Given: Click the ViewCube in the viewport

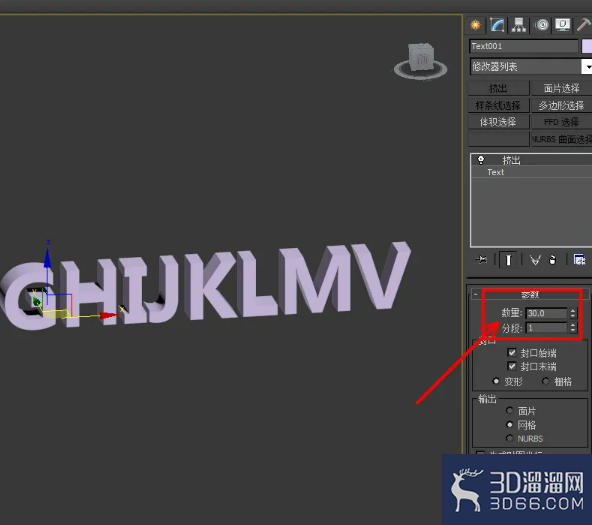Looking at the screenshot, I should [421, 57].
